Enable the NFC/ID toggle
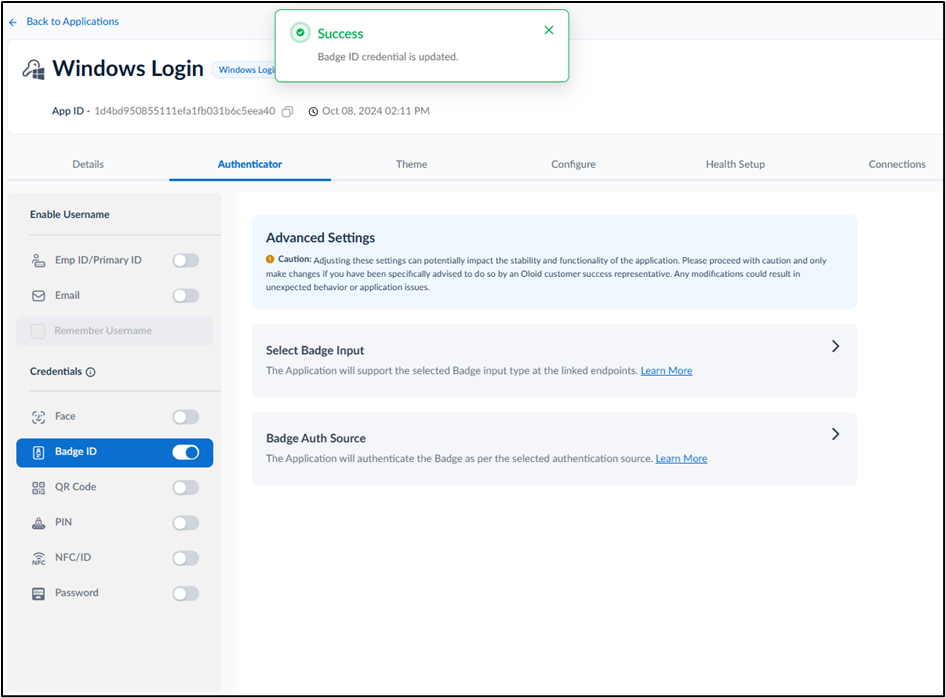Viewport: 946px width, 698px height. click(x=186, y=558)
